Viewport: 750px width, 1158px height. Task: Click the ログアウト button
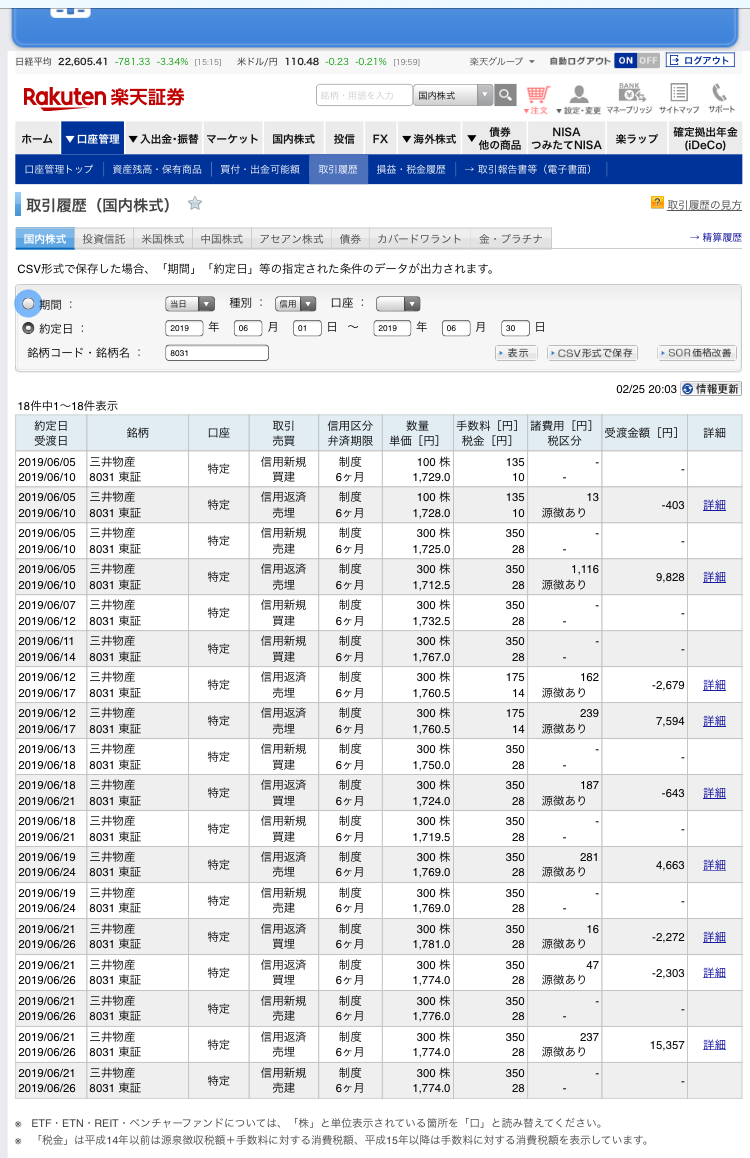click(700, 61)
